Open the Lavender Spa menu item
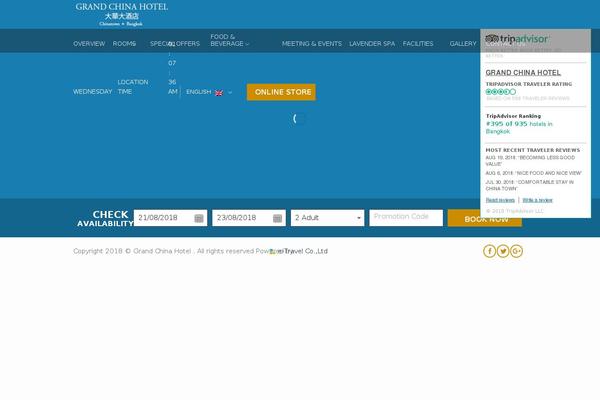The image size is (600, 400). pyautogui.click(x=372, y=44)
